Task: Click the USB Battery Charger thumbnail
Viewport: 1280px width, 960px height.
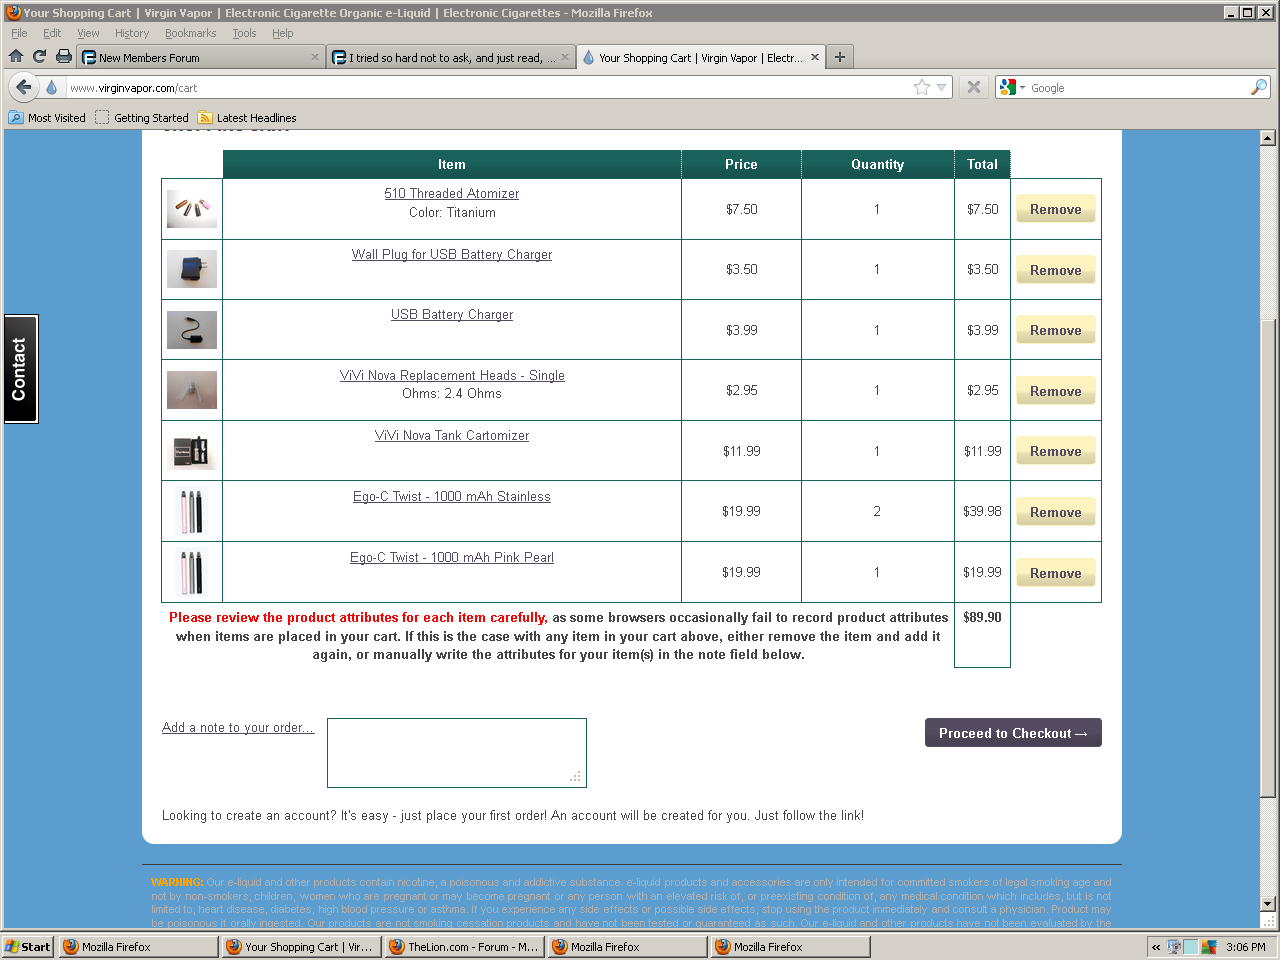Action: (x=192, y=330)
